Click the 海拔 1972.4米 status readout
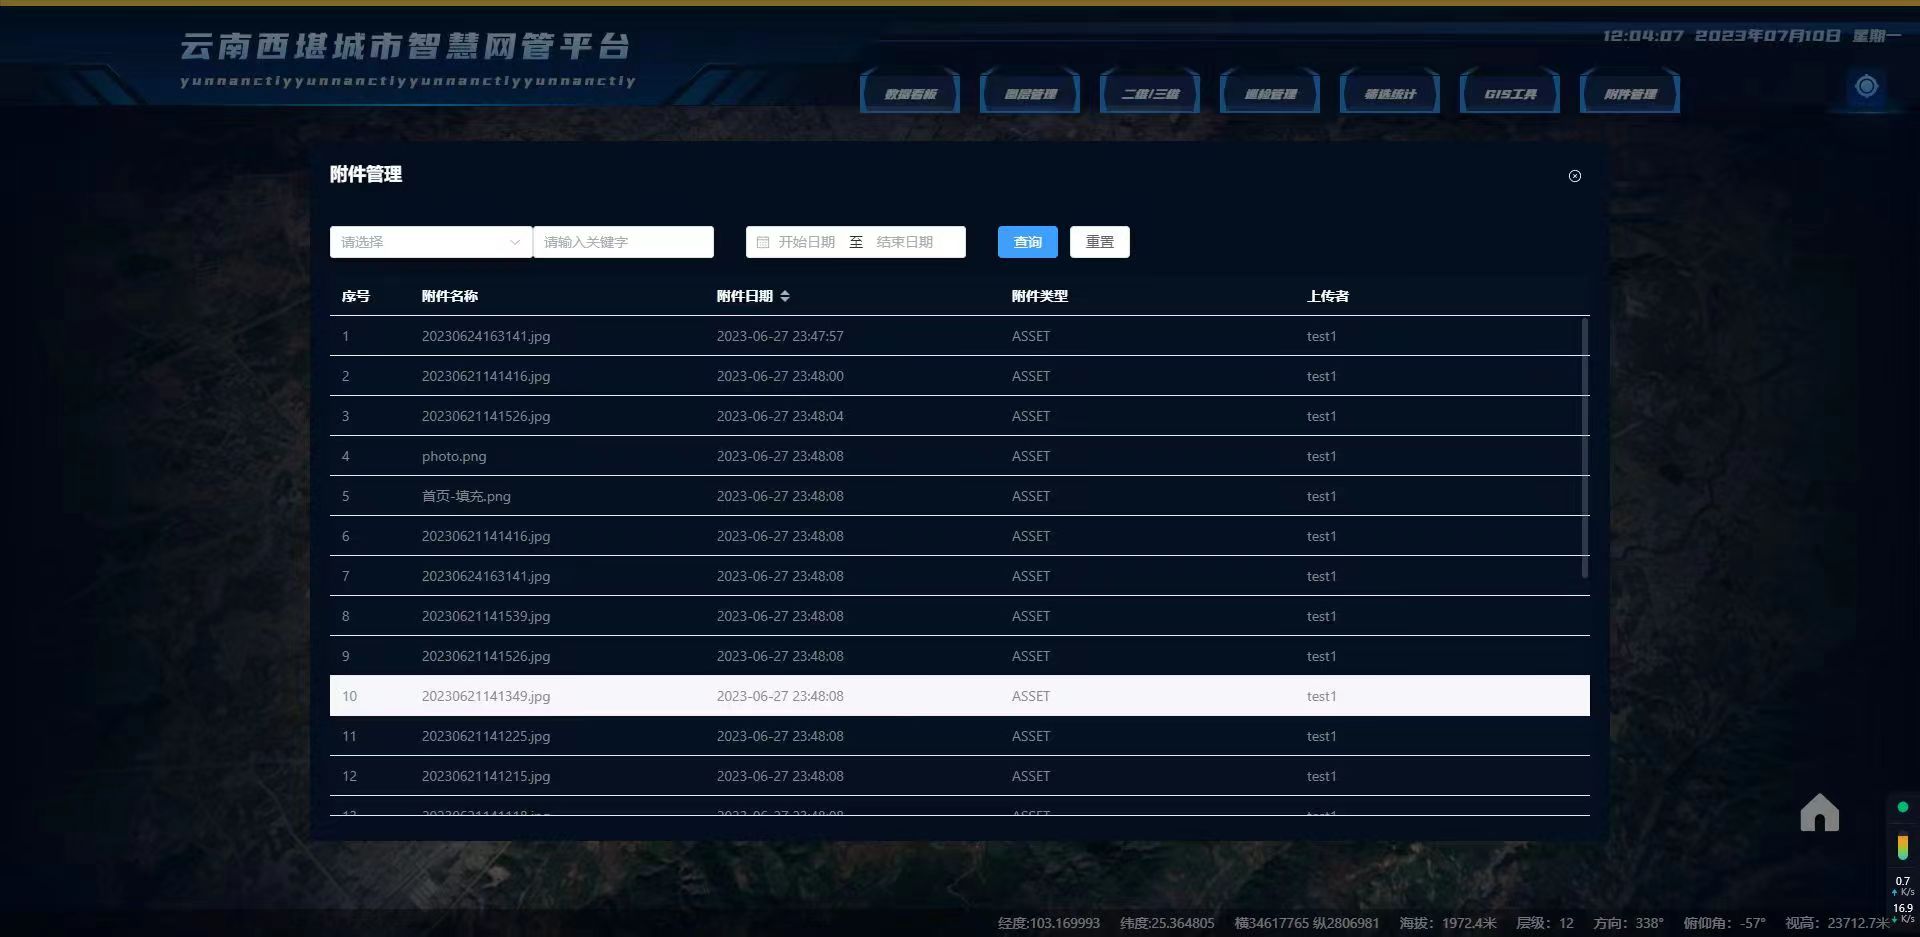1920x937 pixels. pyautogui.click(x=1448, y=923)
